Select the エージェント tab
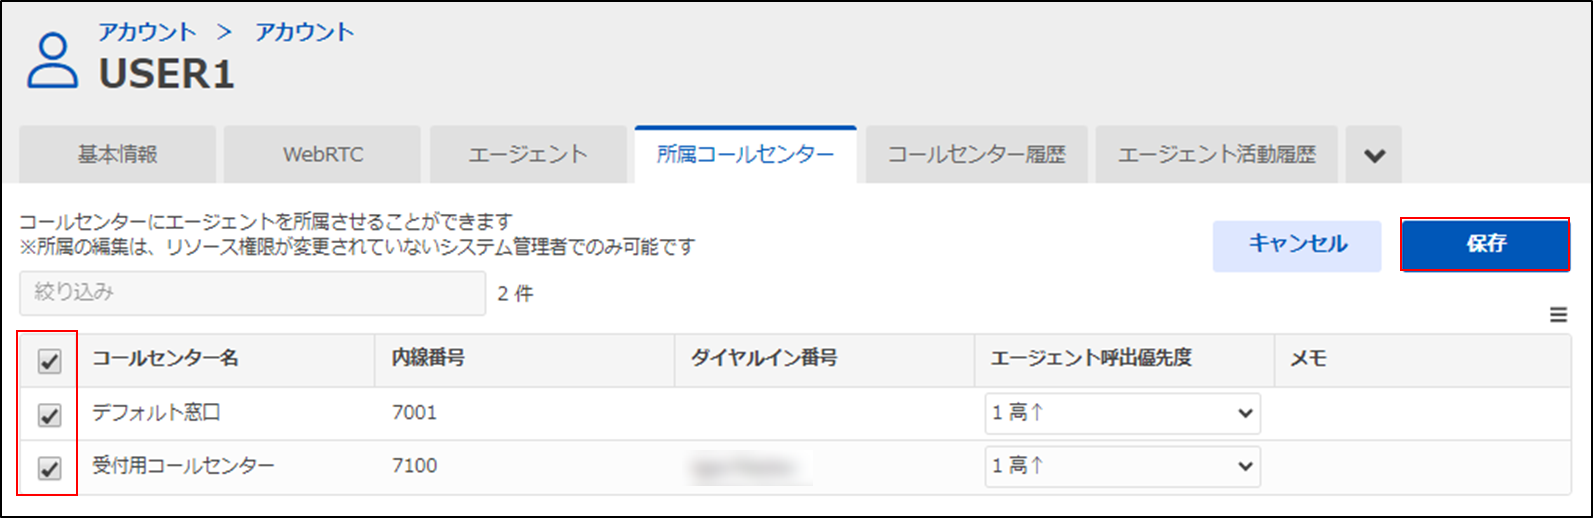The height and width of the screenshot is (518, 1593). point(528,155)
